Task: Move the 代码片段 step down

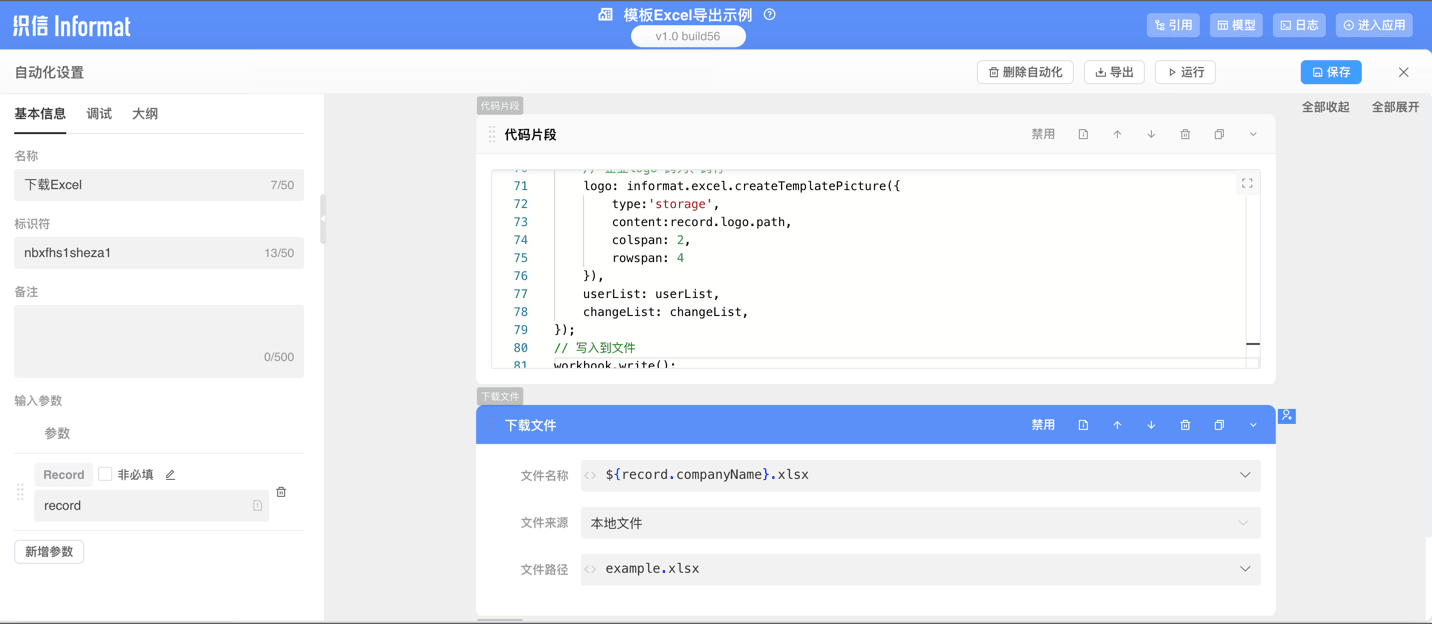Action: click(1151, 135)
